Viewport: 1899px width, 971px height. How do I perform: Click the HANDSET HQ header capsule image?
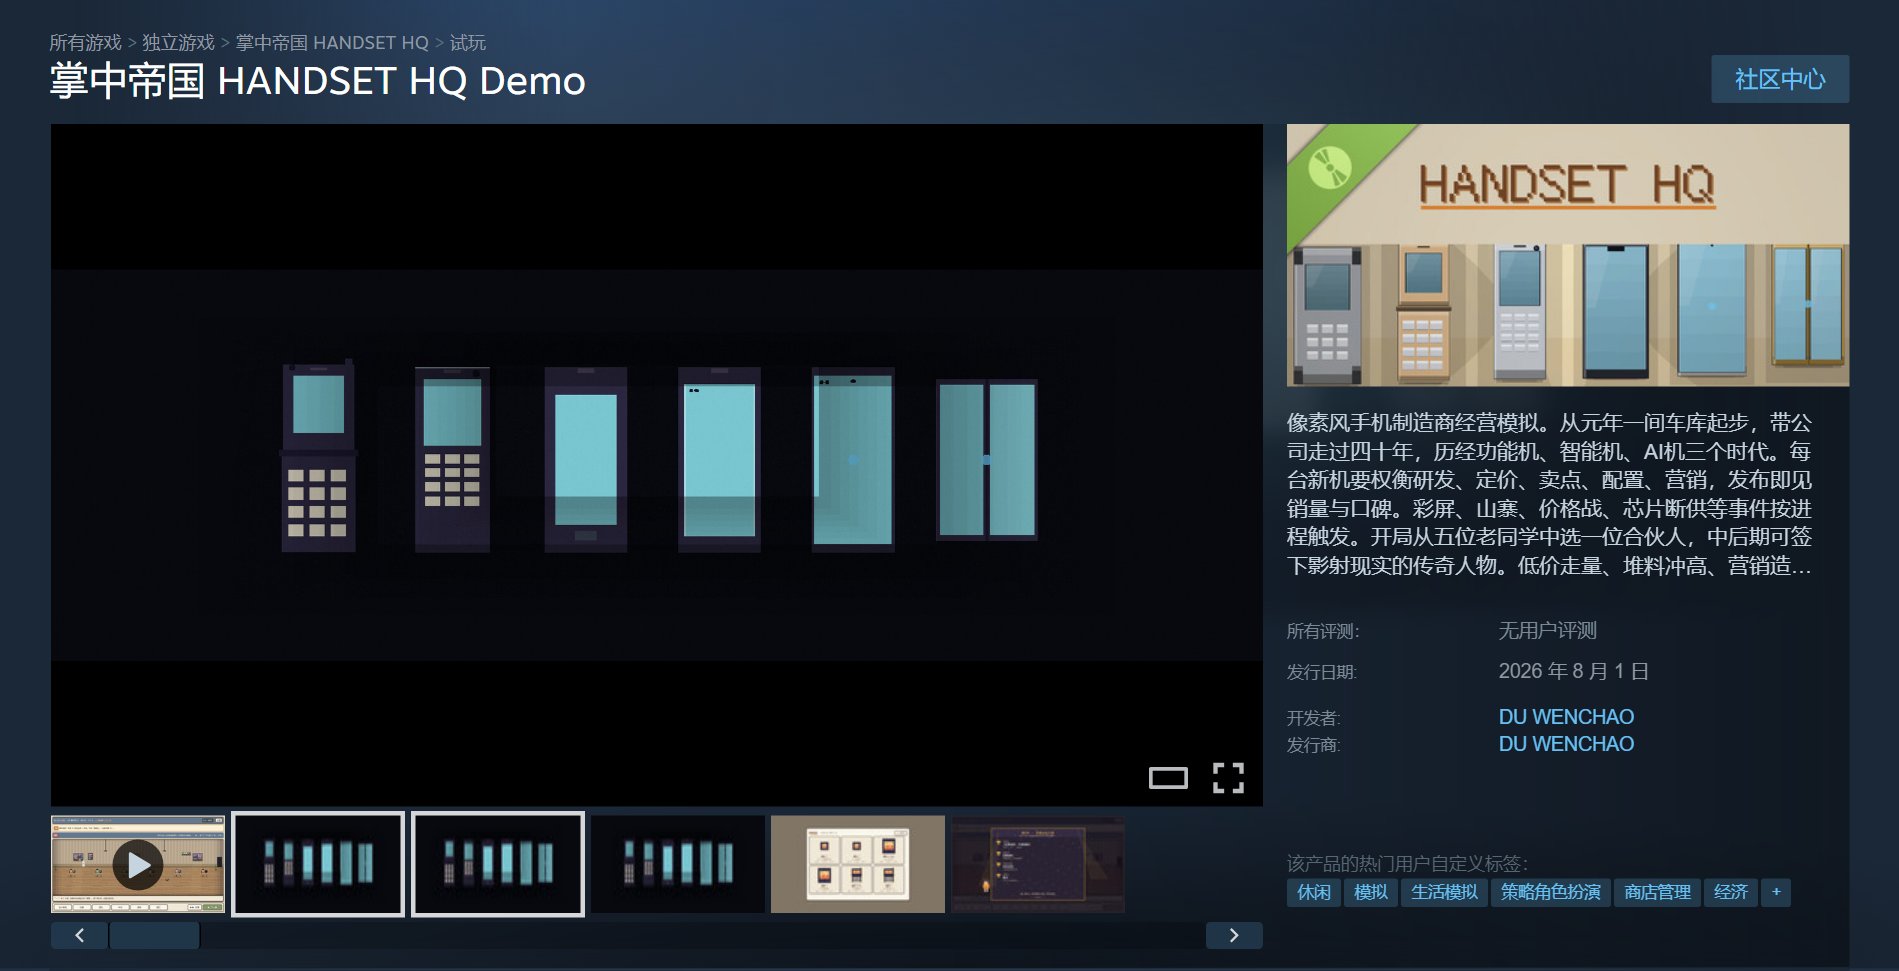1568,255
